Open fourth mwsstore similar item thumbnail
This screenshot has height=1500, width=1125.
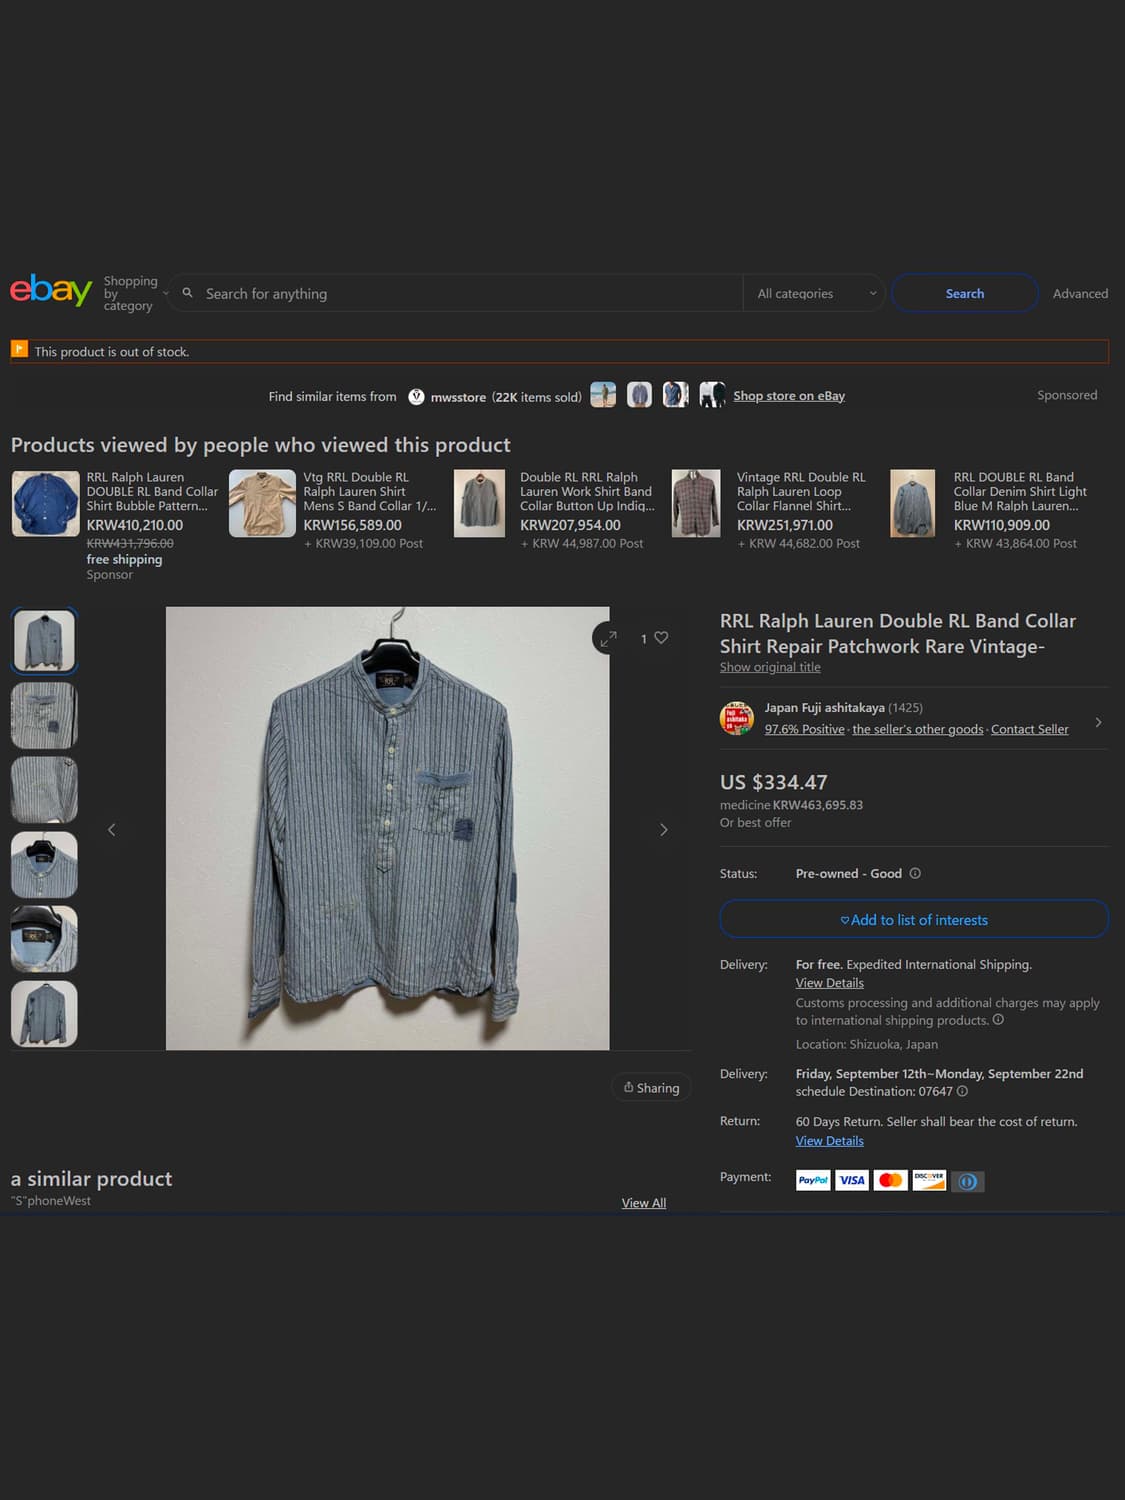(712, 395)
